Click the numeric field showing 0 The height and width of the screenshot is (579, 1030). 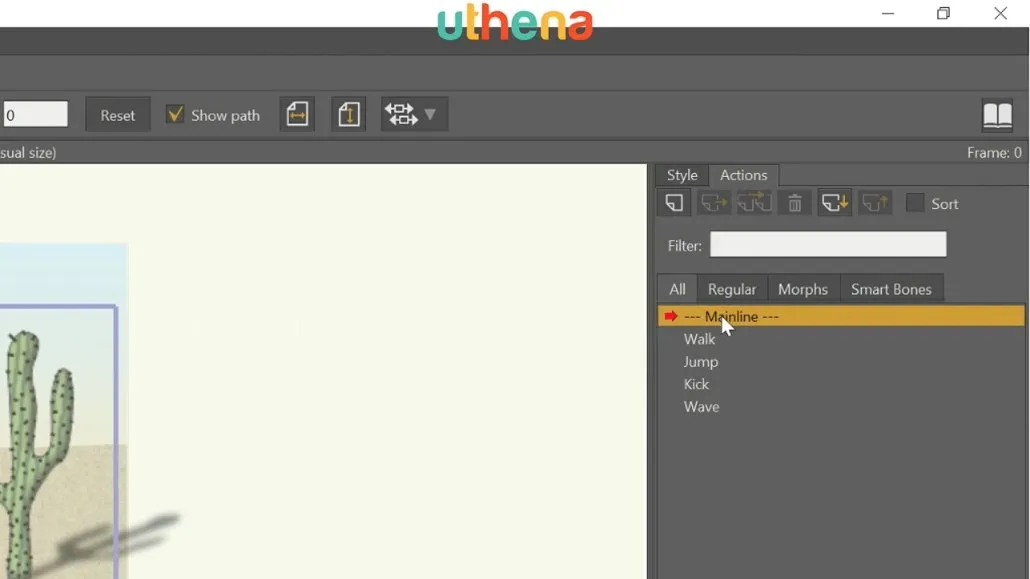34,114
